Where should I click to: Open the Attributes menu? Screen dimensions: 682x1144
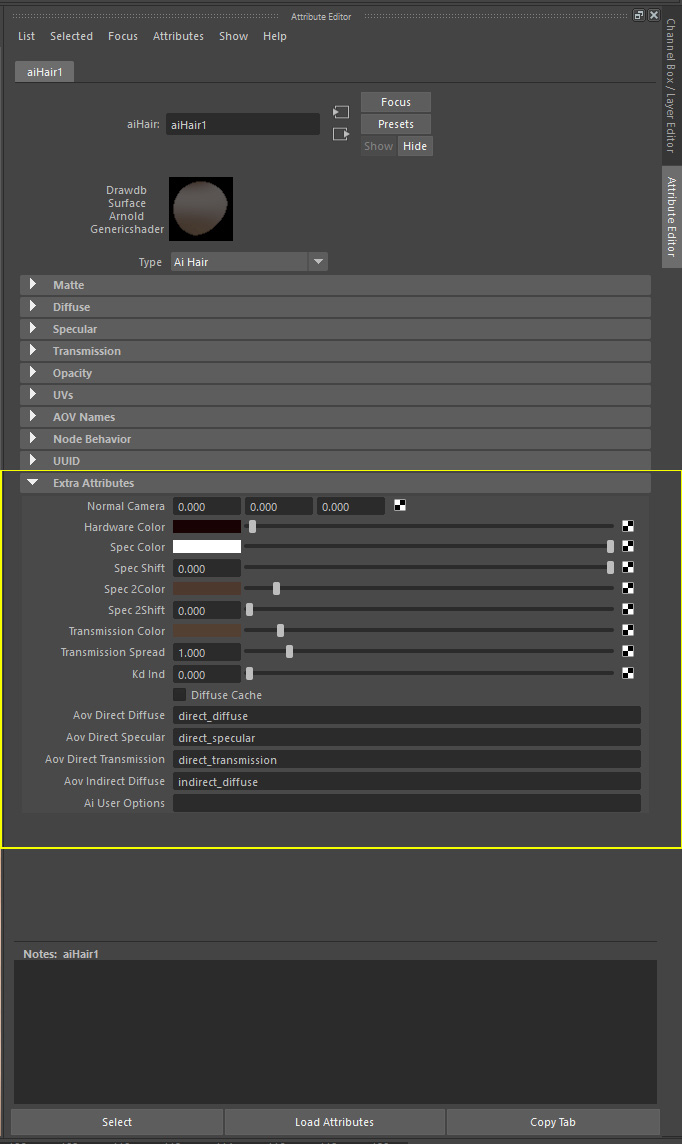[x=178, y=36]
